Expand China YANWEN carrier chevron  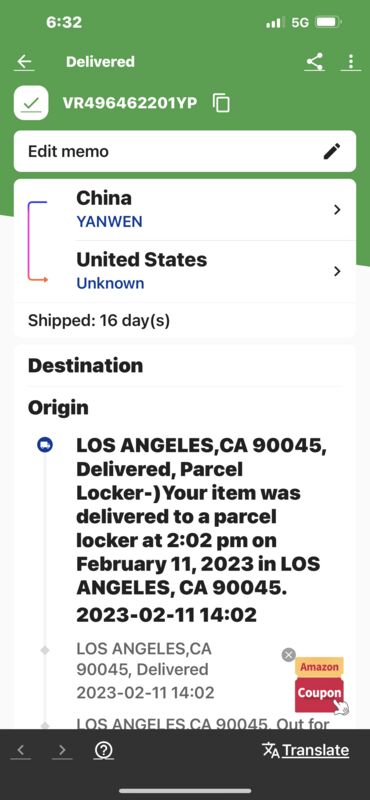click(x=337, y=210)
